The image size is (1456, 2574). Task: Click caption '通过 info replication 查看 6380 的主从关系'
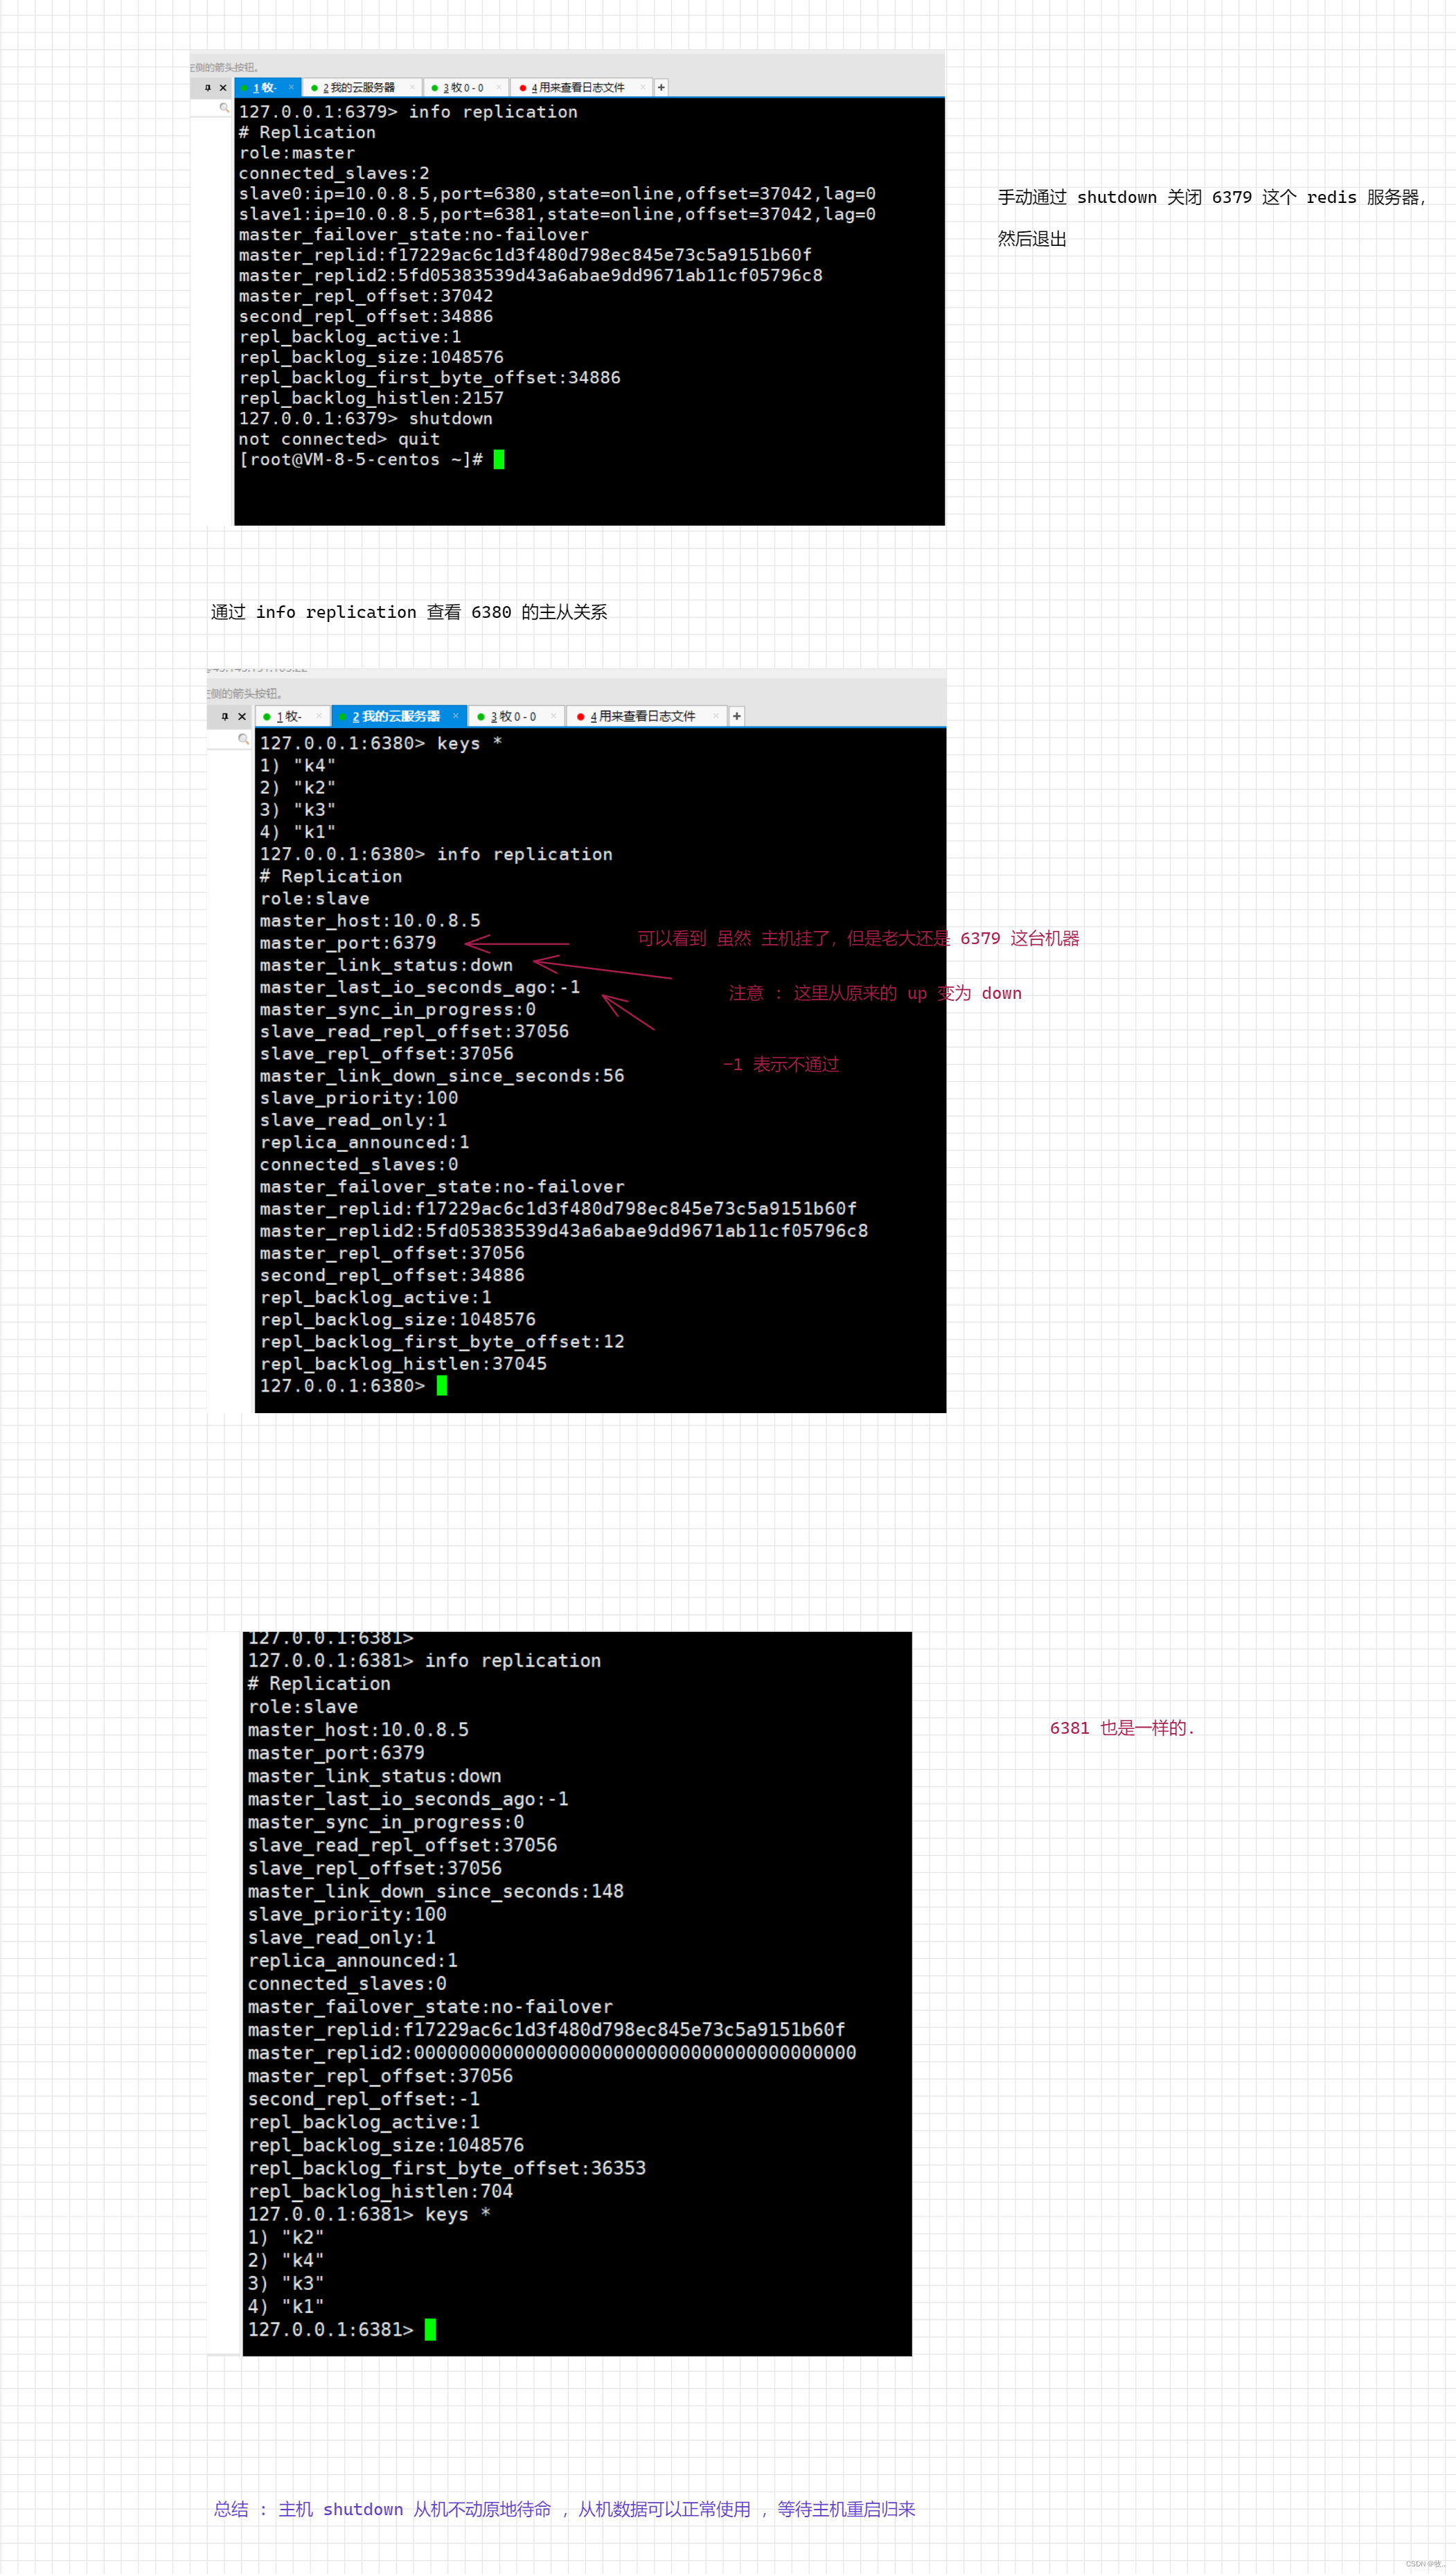pyautogui.click(x=409, y=612)
